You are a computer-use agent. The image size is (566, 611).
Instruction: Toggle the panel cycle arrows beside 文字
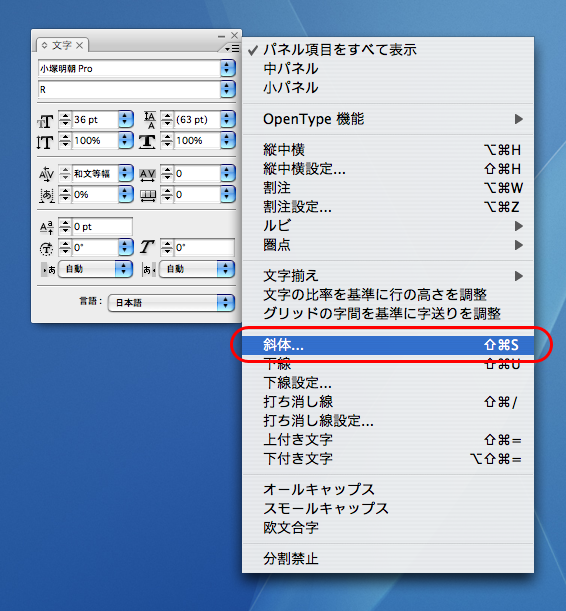point(44,45)
